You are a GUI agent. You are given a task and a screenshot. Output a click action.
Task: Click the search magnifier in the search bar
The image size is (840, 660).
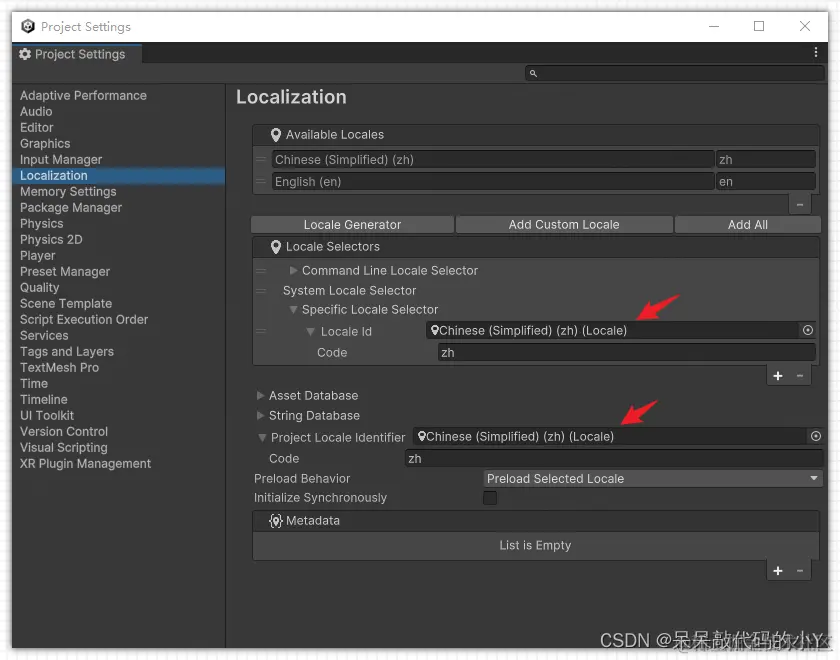pos(531,72)
